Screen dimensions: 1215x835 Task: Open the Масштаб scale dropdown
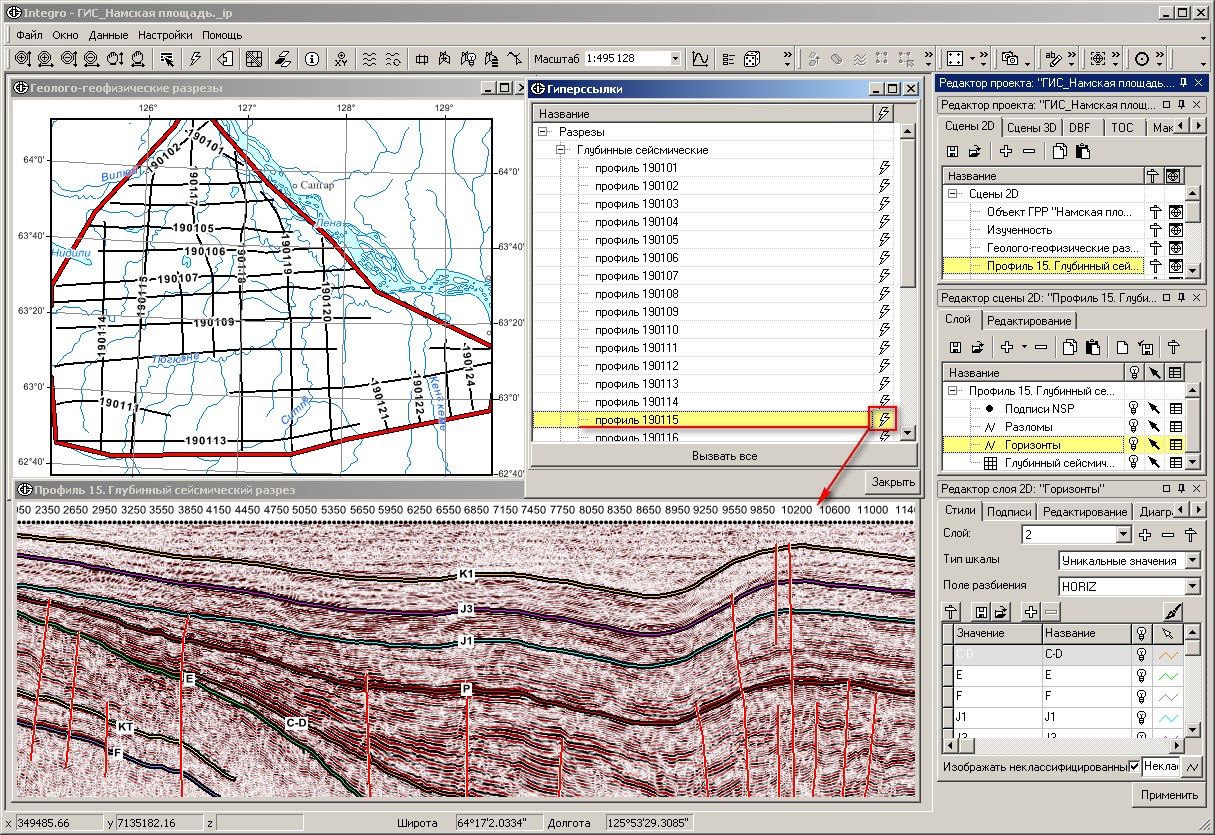click(x=675, y=58)
